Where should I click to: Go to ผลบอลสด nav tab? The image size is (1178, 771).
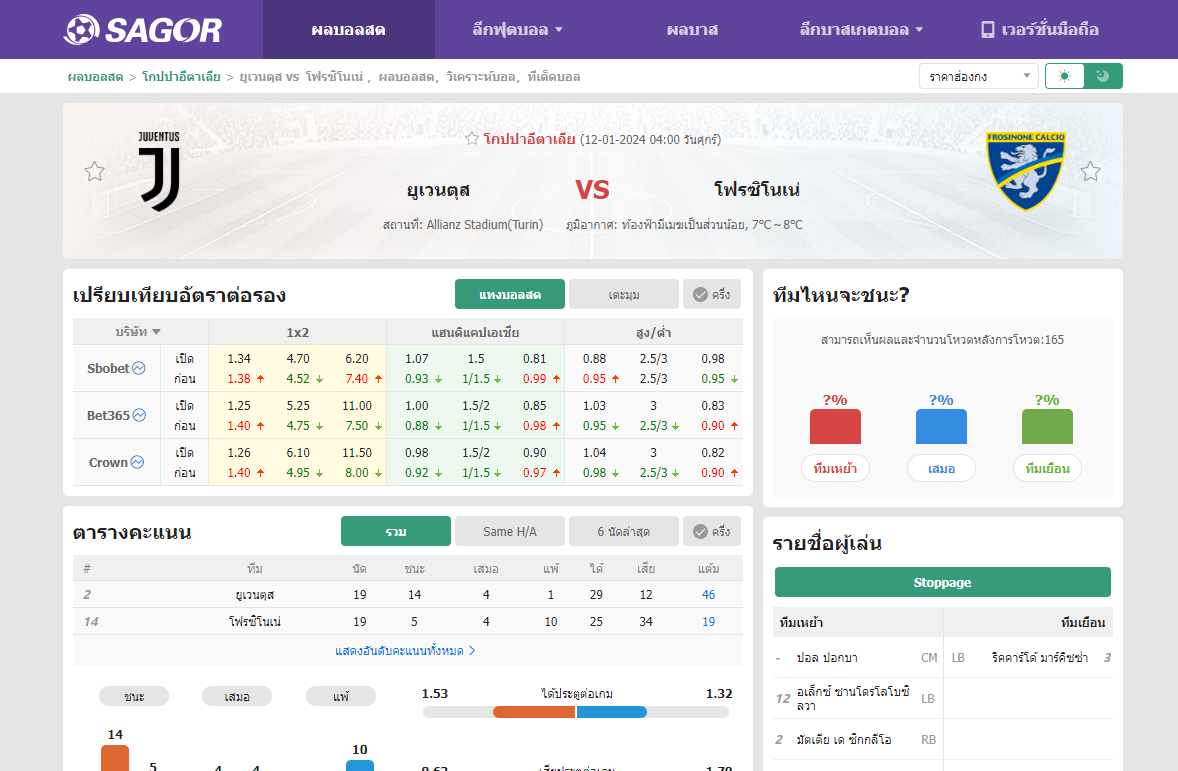(349, 29)
